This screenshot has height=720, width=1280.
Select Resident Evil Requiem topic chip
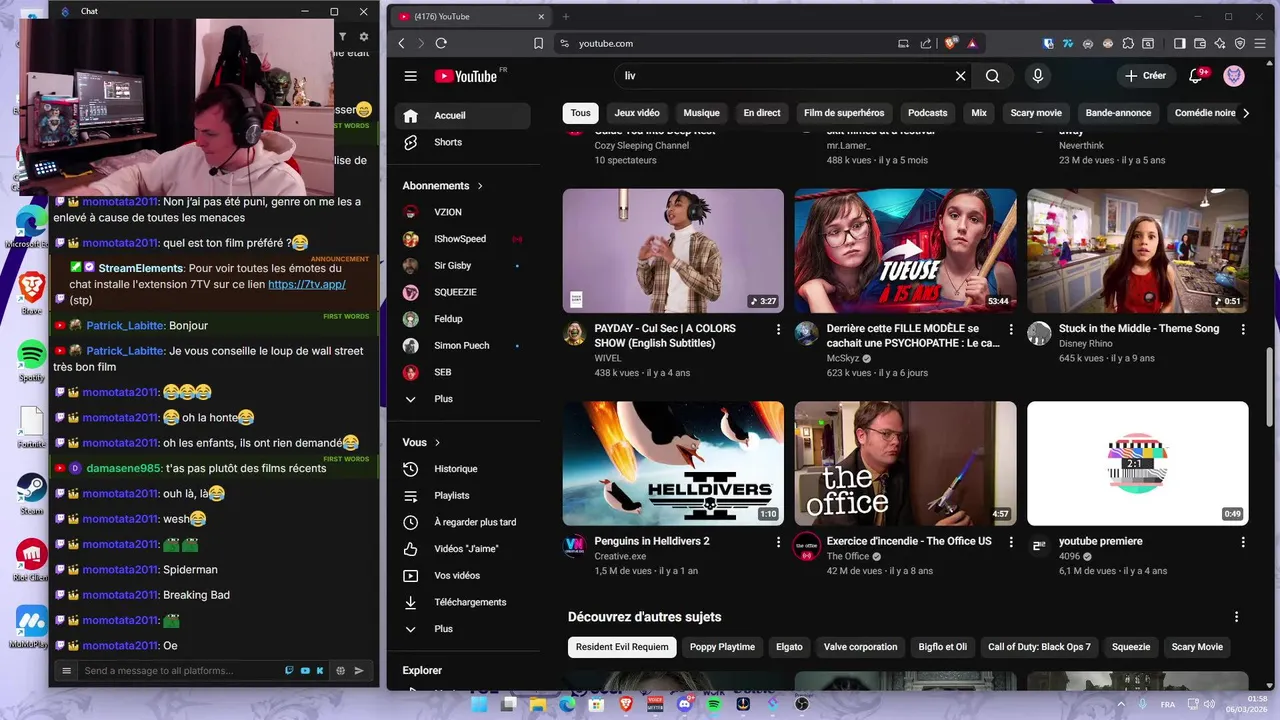[x=622, y=647]
